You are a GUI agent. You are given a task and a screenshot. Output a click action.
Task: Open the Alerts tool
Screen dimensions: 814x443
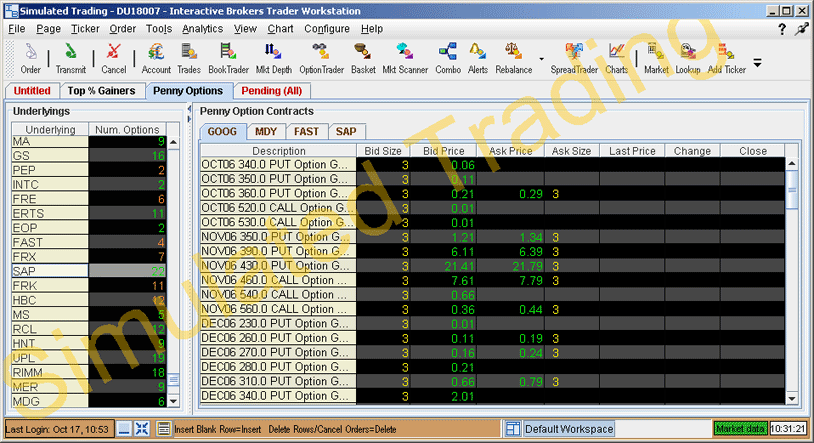pos(478,58)
